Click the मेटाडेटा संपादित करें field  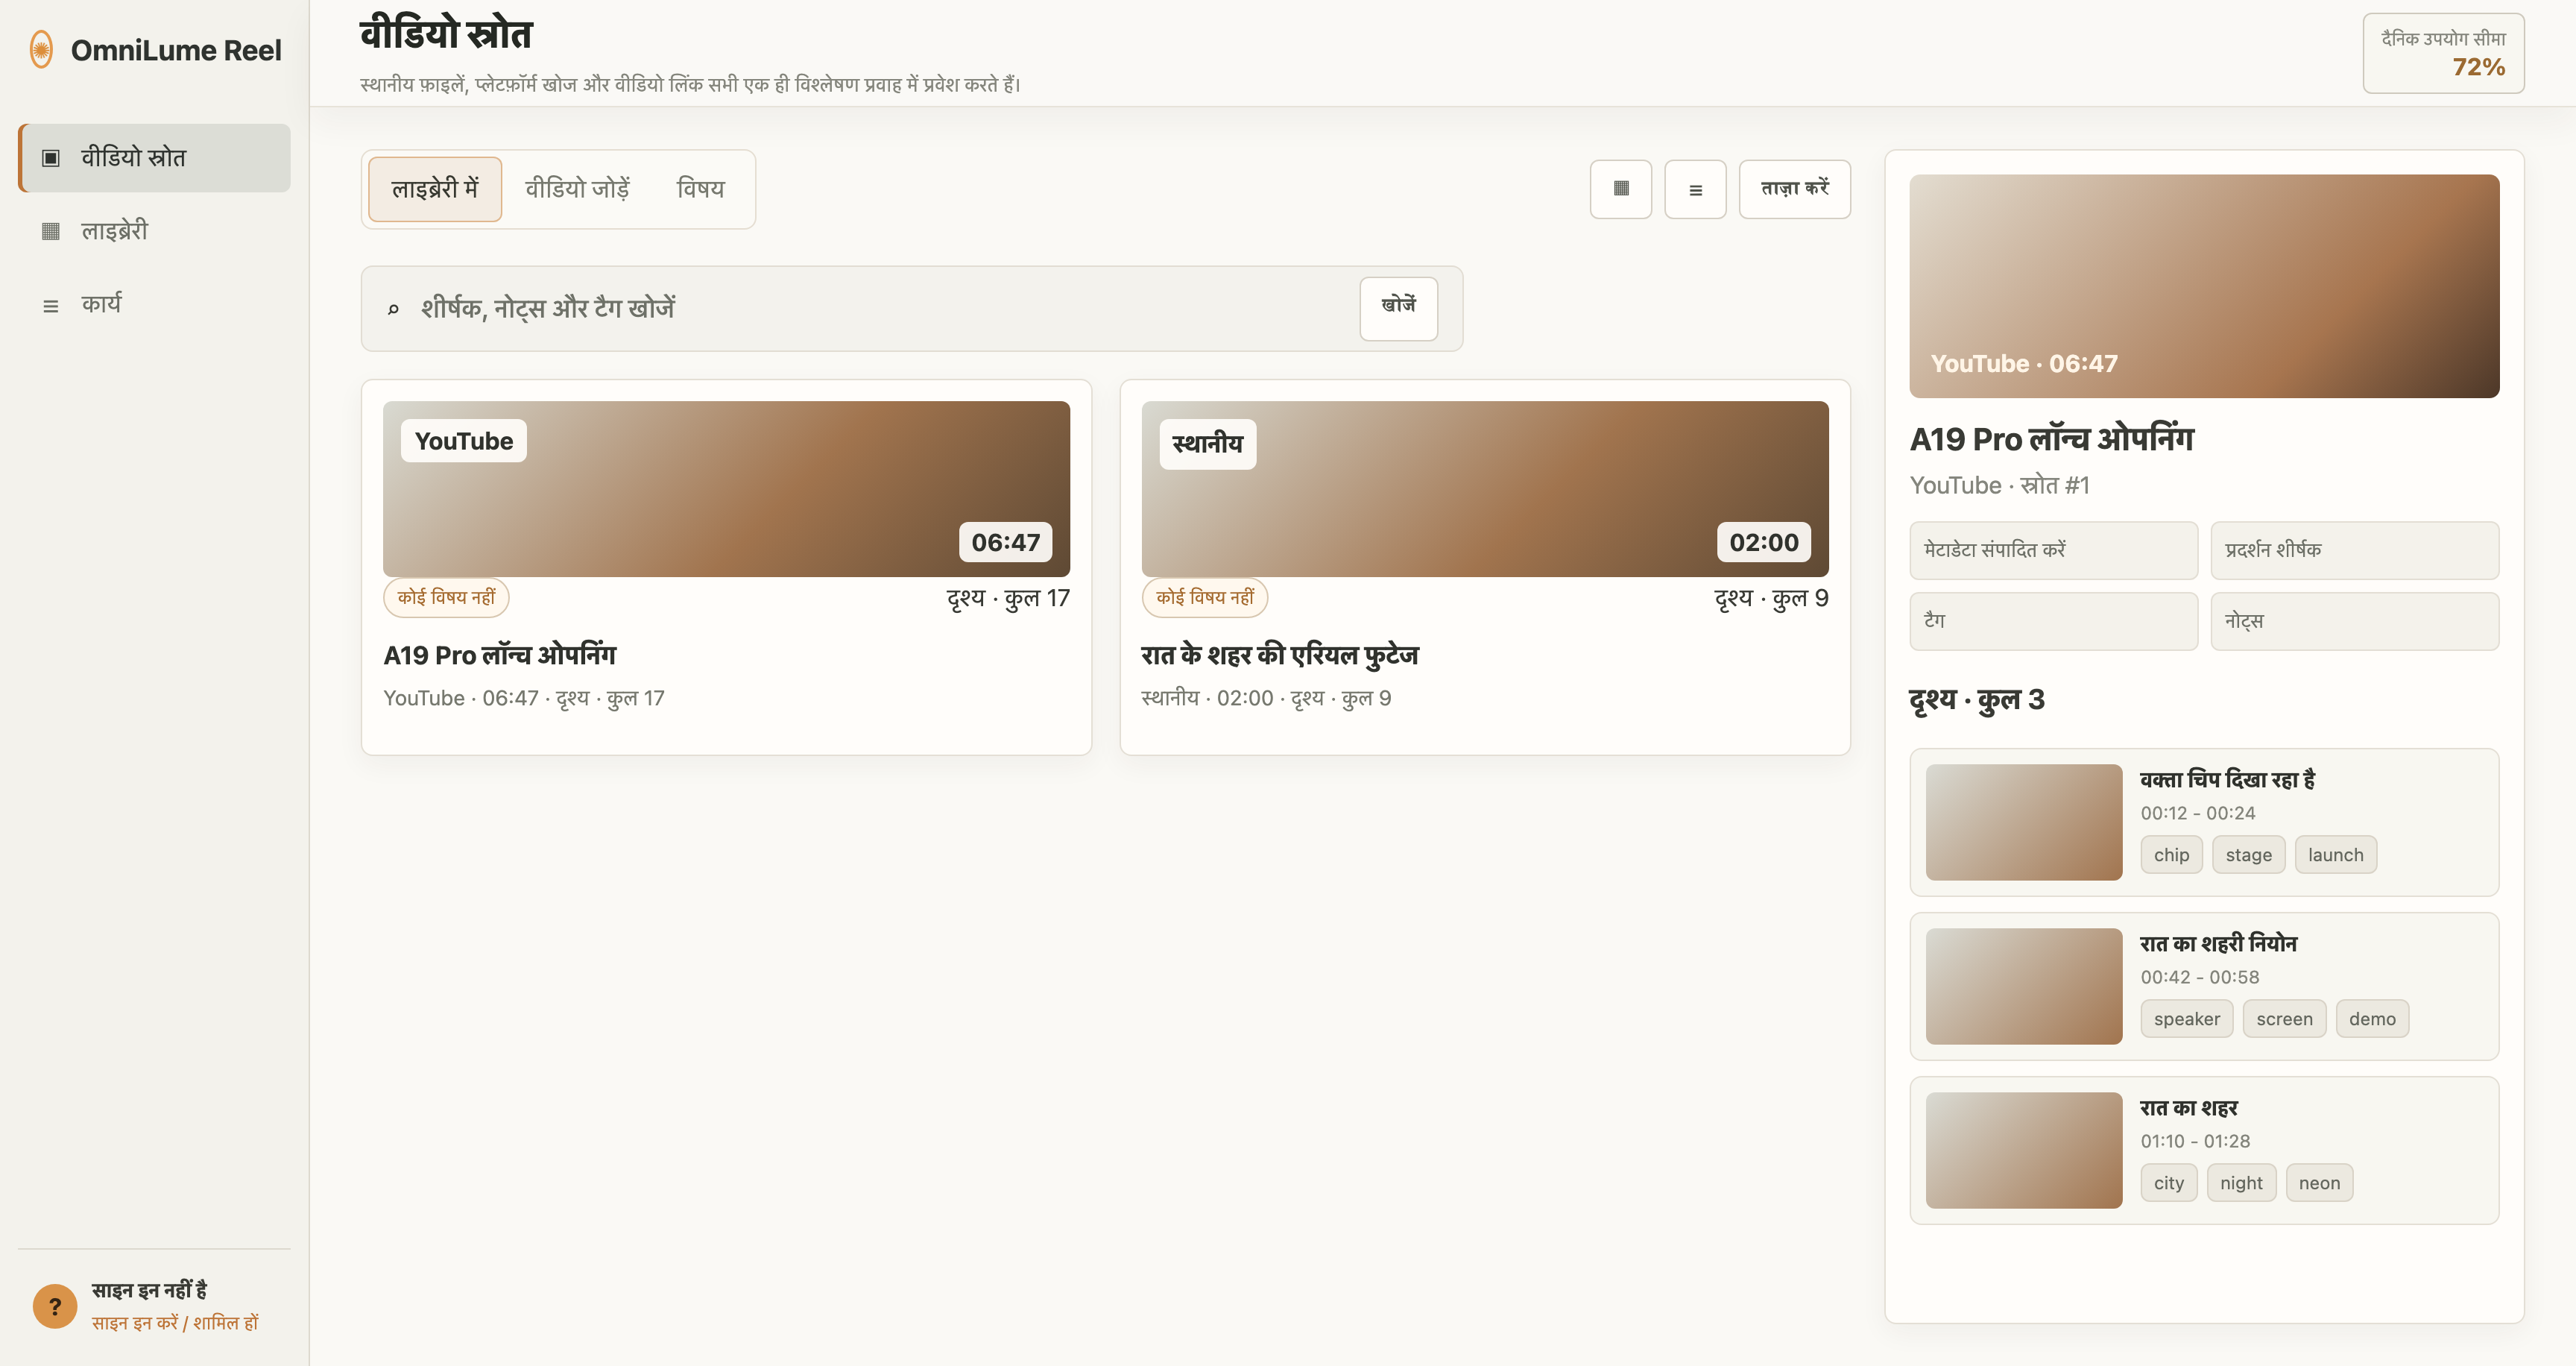pos(2054,550)
